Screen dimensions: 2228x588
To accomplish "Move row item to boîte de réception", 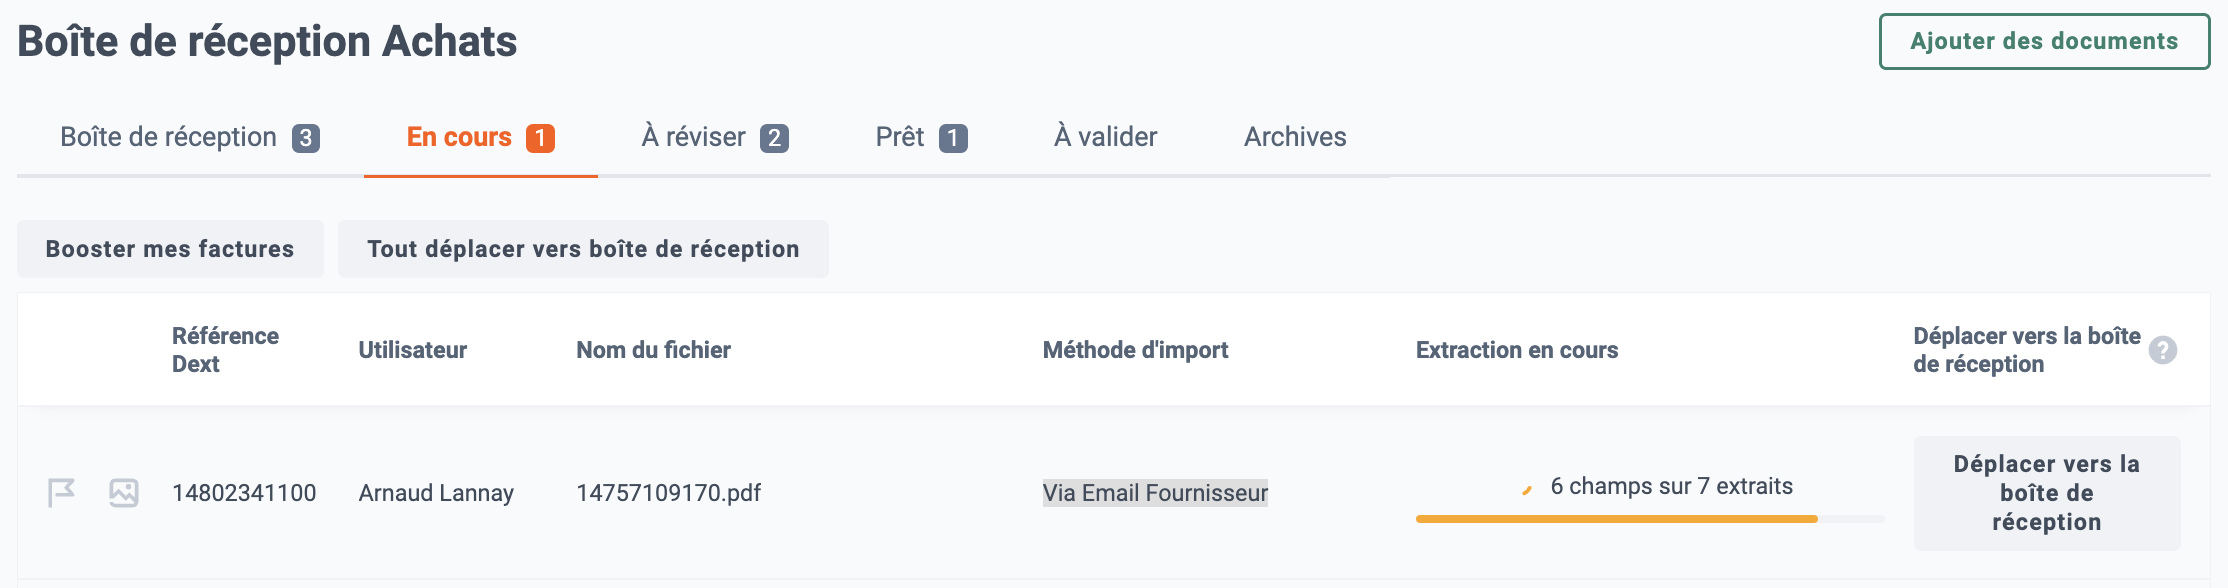I will 2047,493.
